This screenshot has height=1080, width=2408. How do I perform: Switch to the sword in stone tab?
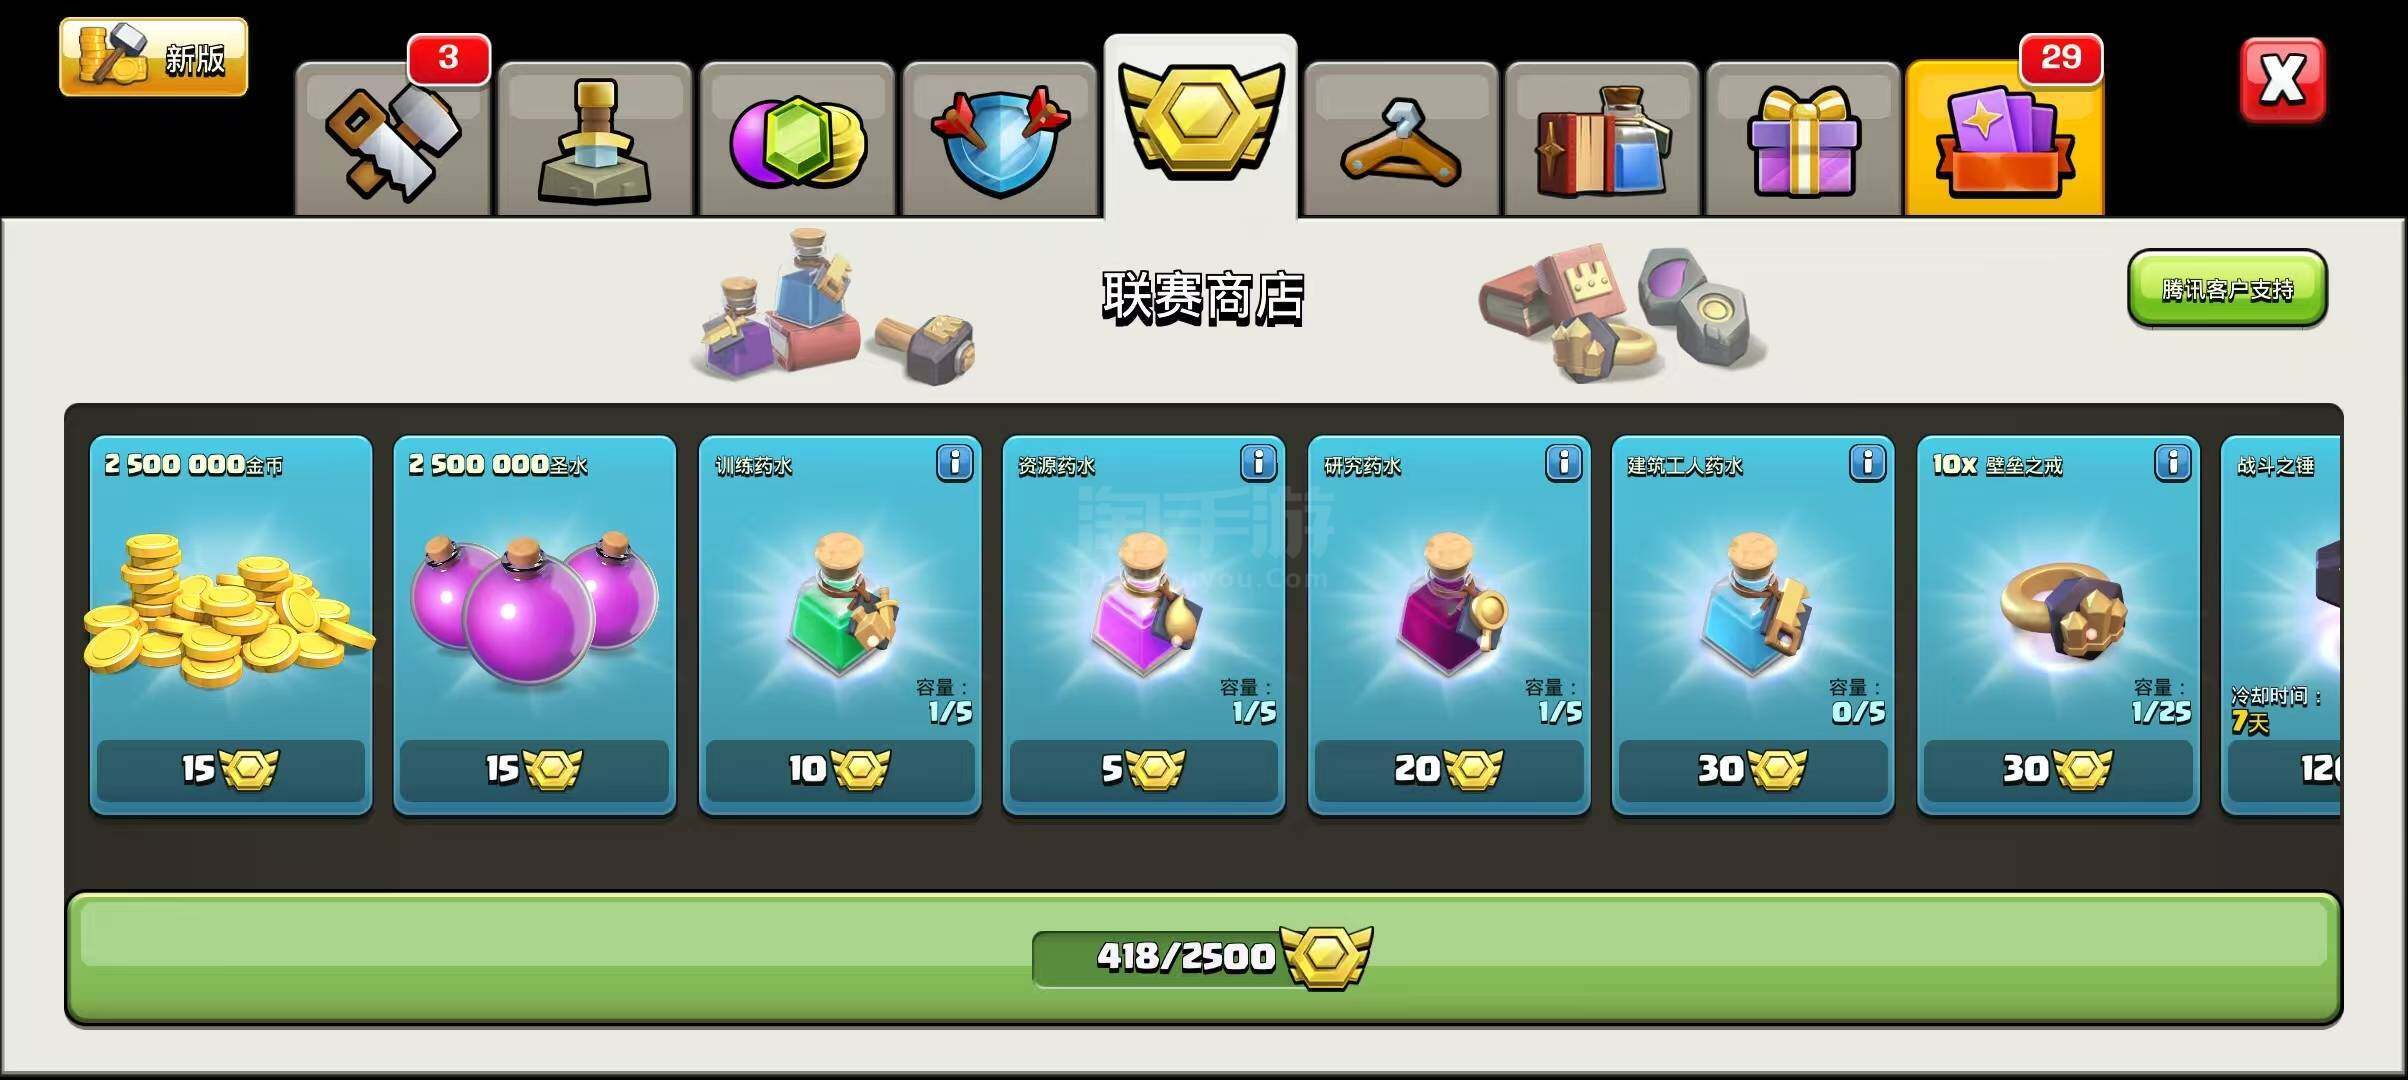[x=595, y=140]
